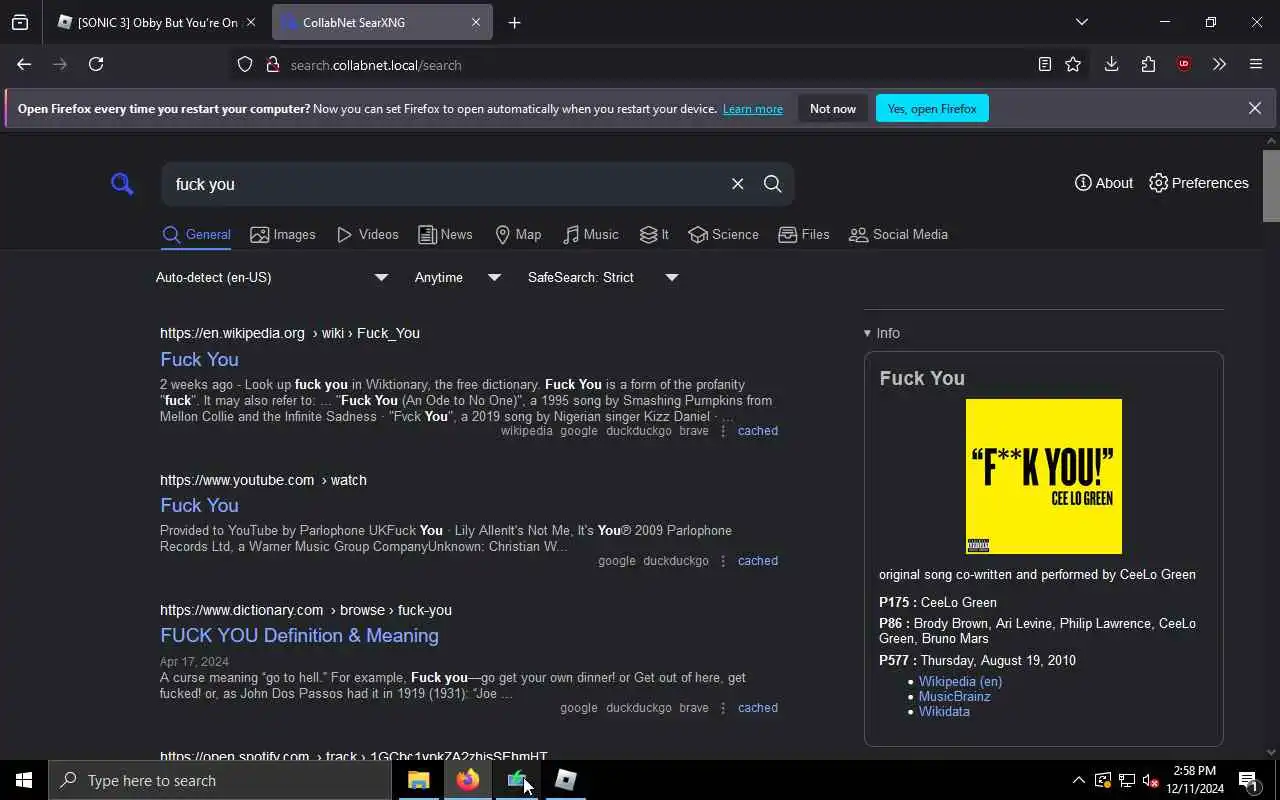Toggle Firefox reader view icon
Viewport: 1280px width, 800px height.
[1044, 64]
